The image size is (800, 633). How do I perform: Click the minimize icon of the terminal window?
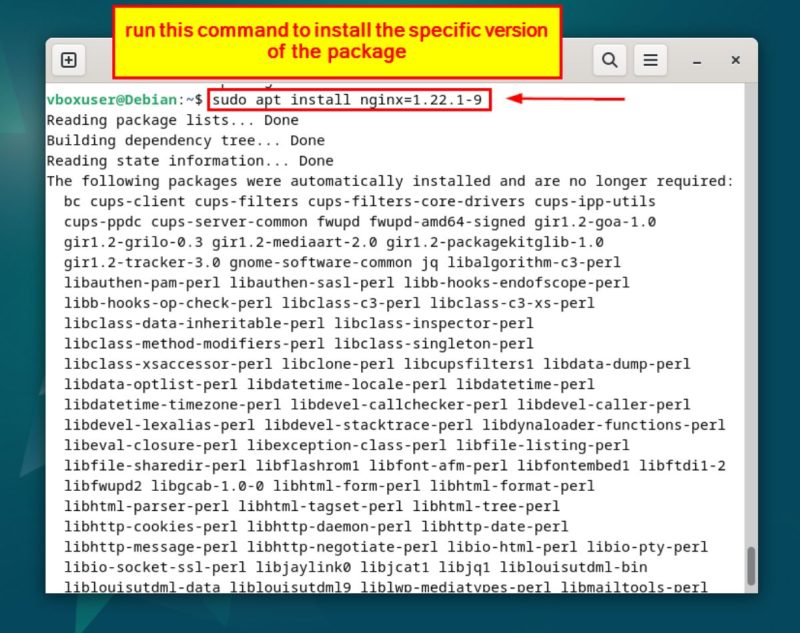(x=696, y=61)
